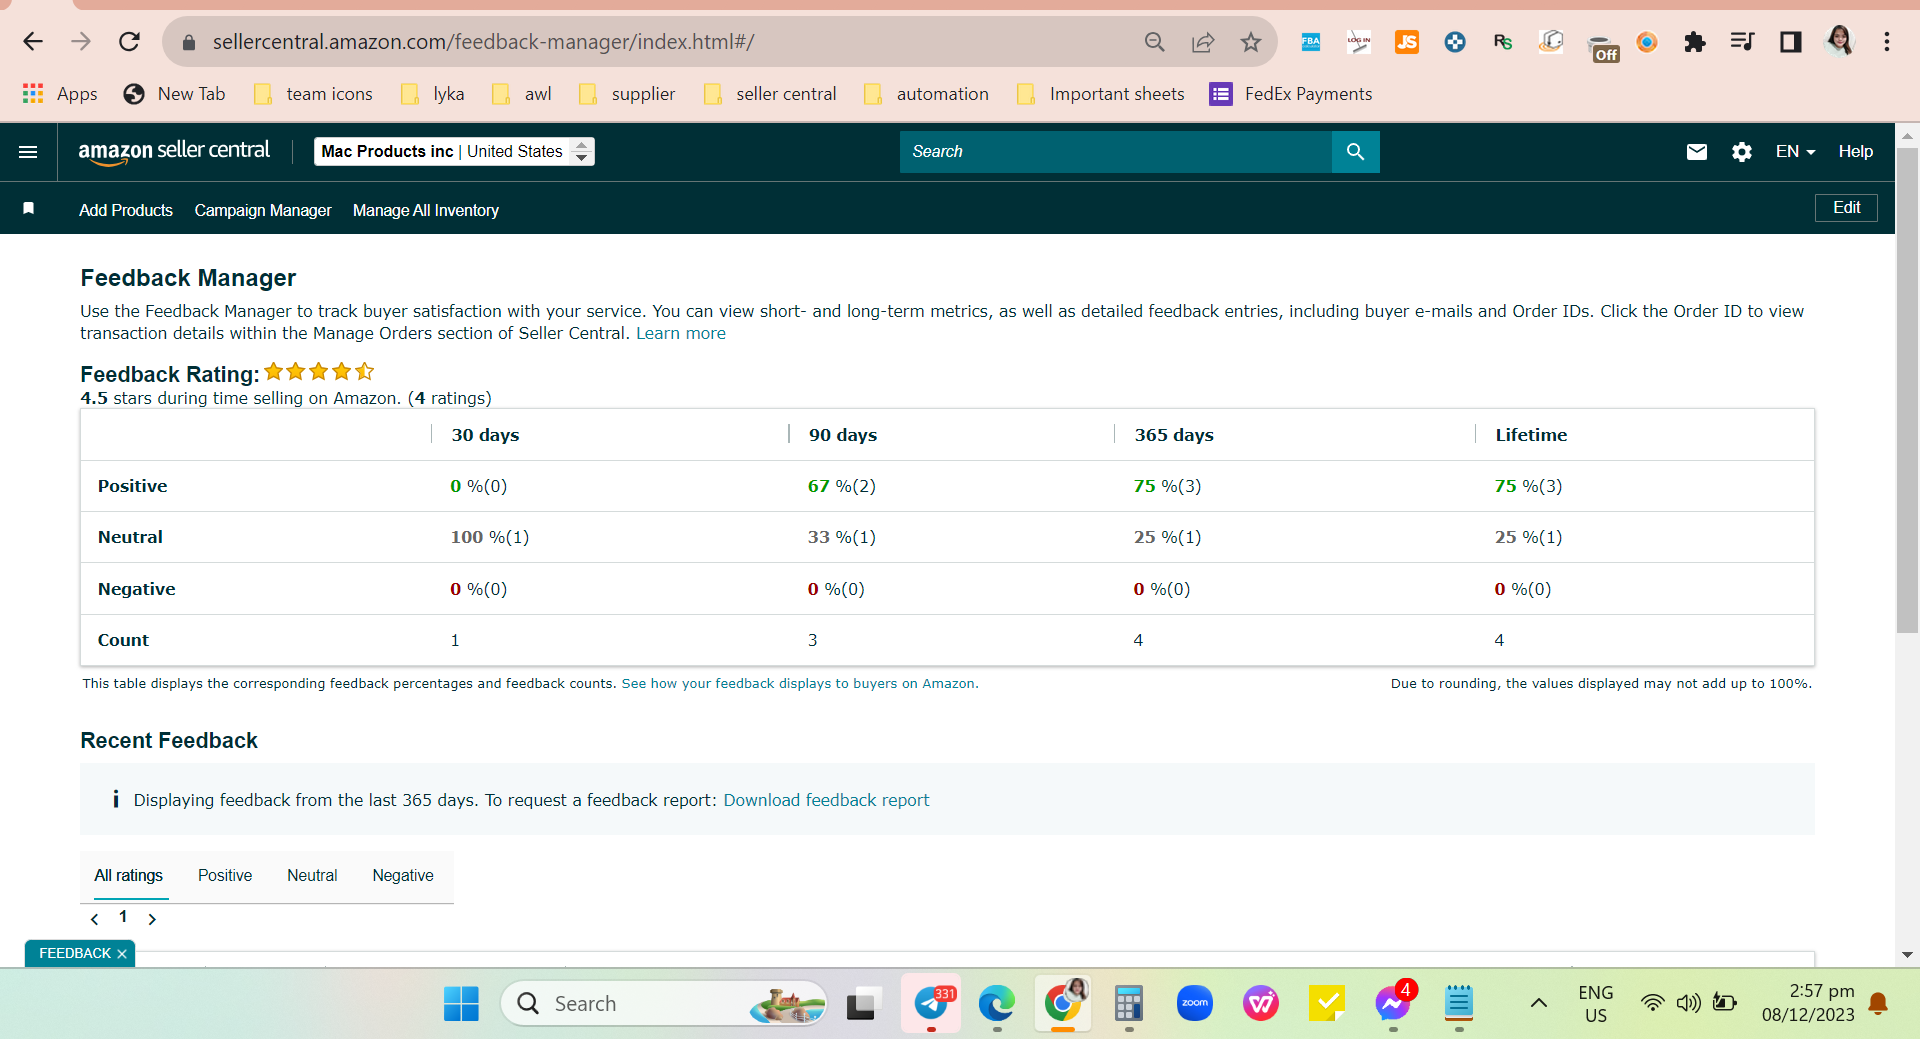Open the seller central bookmark folder

pos(770,94)
